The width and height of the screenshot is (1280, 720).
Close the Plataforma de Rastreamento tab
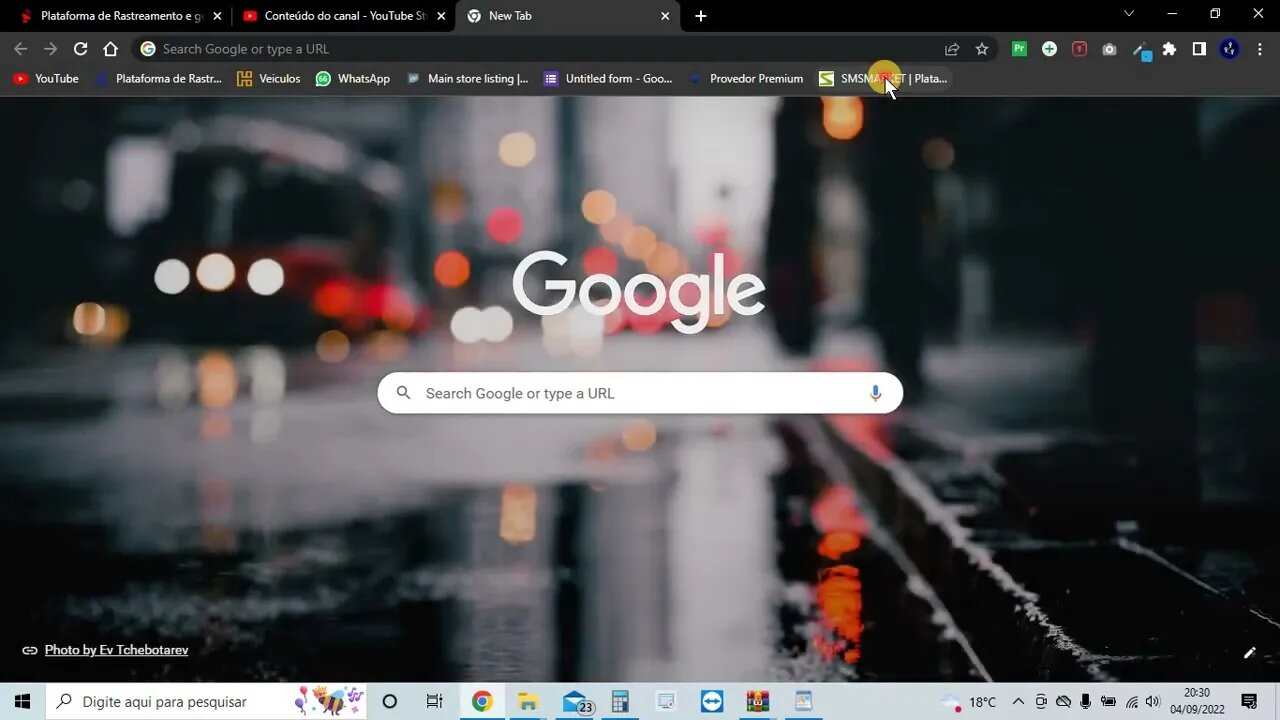pos(217,16)
